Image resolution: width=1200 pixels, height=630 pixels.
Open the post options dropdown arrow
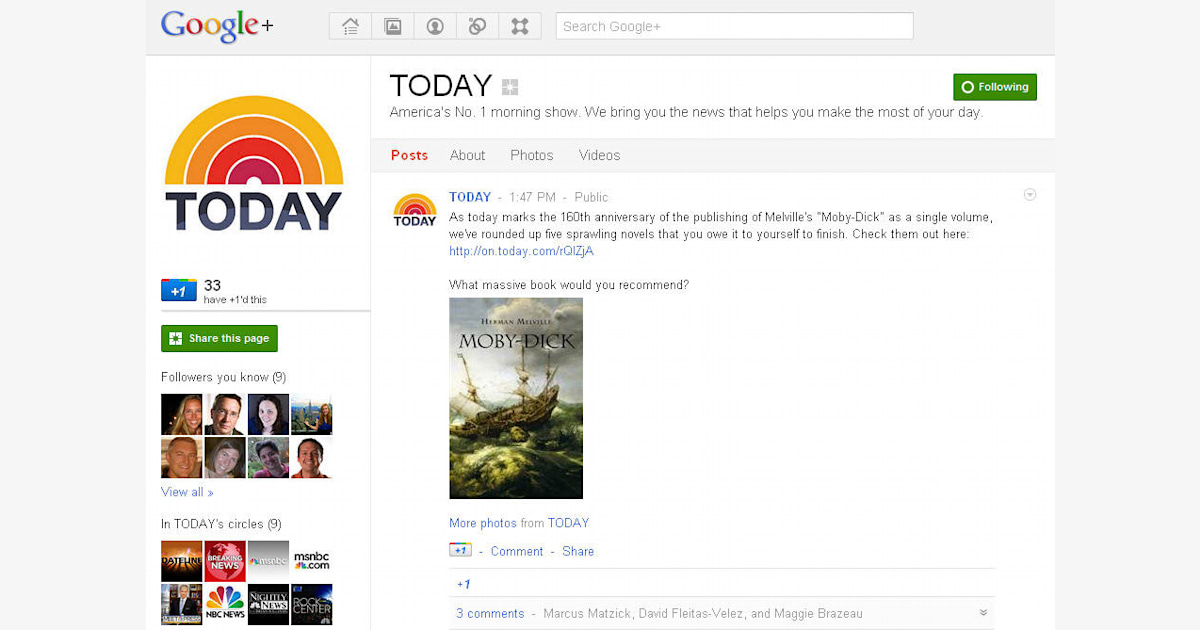[x=1029, y=194]
